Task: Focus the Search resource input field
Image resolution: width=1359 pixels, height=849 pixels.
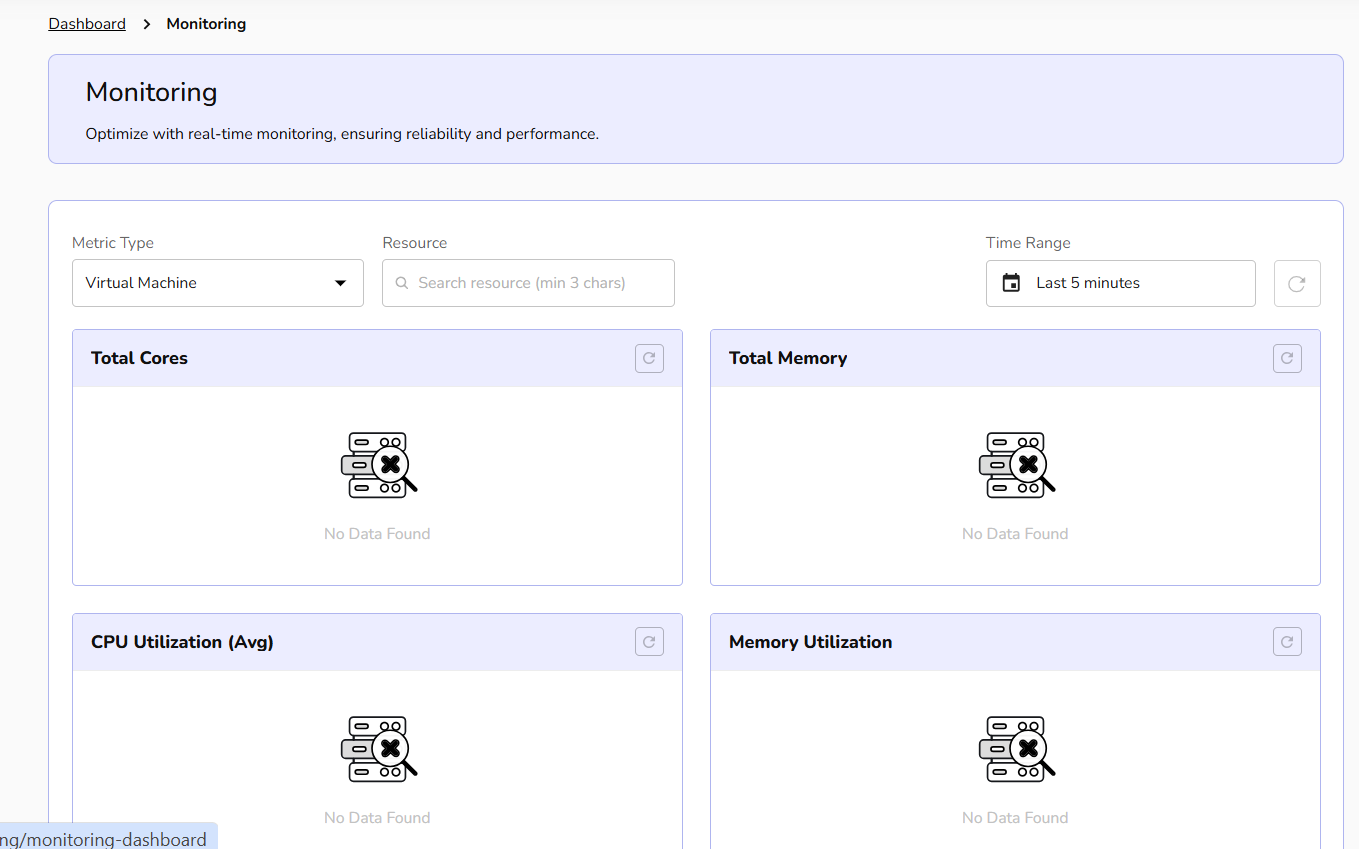Action: tap(535, 283)
